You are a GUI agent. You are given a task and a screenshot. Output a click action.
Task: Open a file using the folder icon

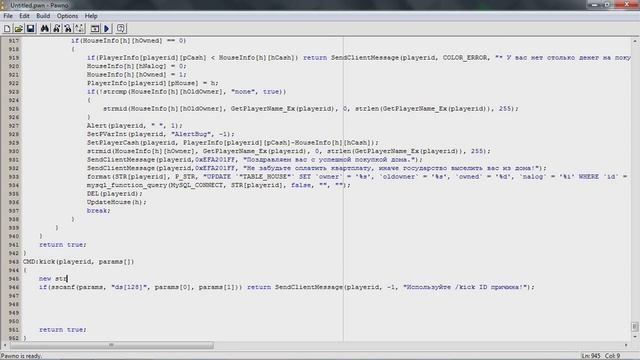pos(18,29)
